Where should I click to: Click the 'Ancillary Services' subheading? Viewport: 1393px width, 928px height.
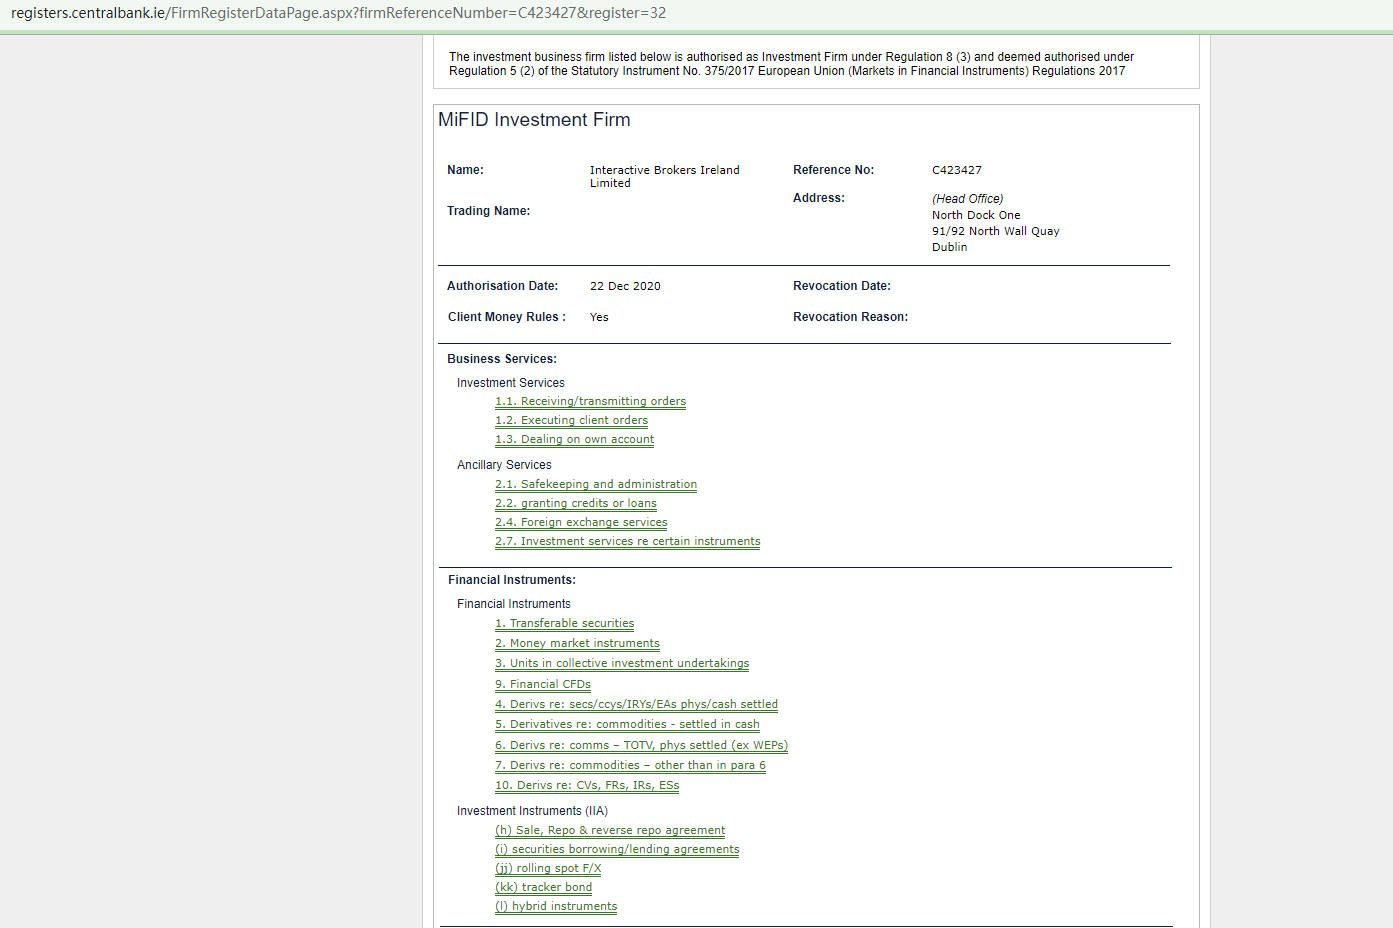(504, 465)
